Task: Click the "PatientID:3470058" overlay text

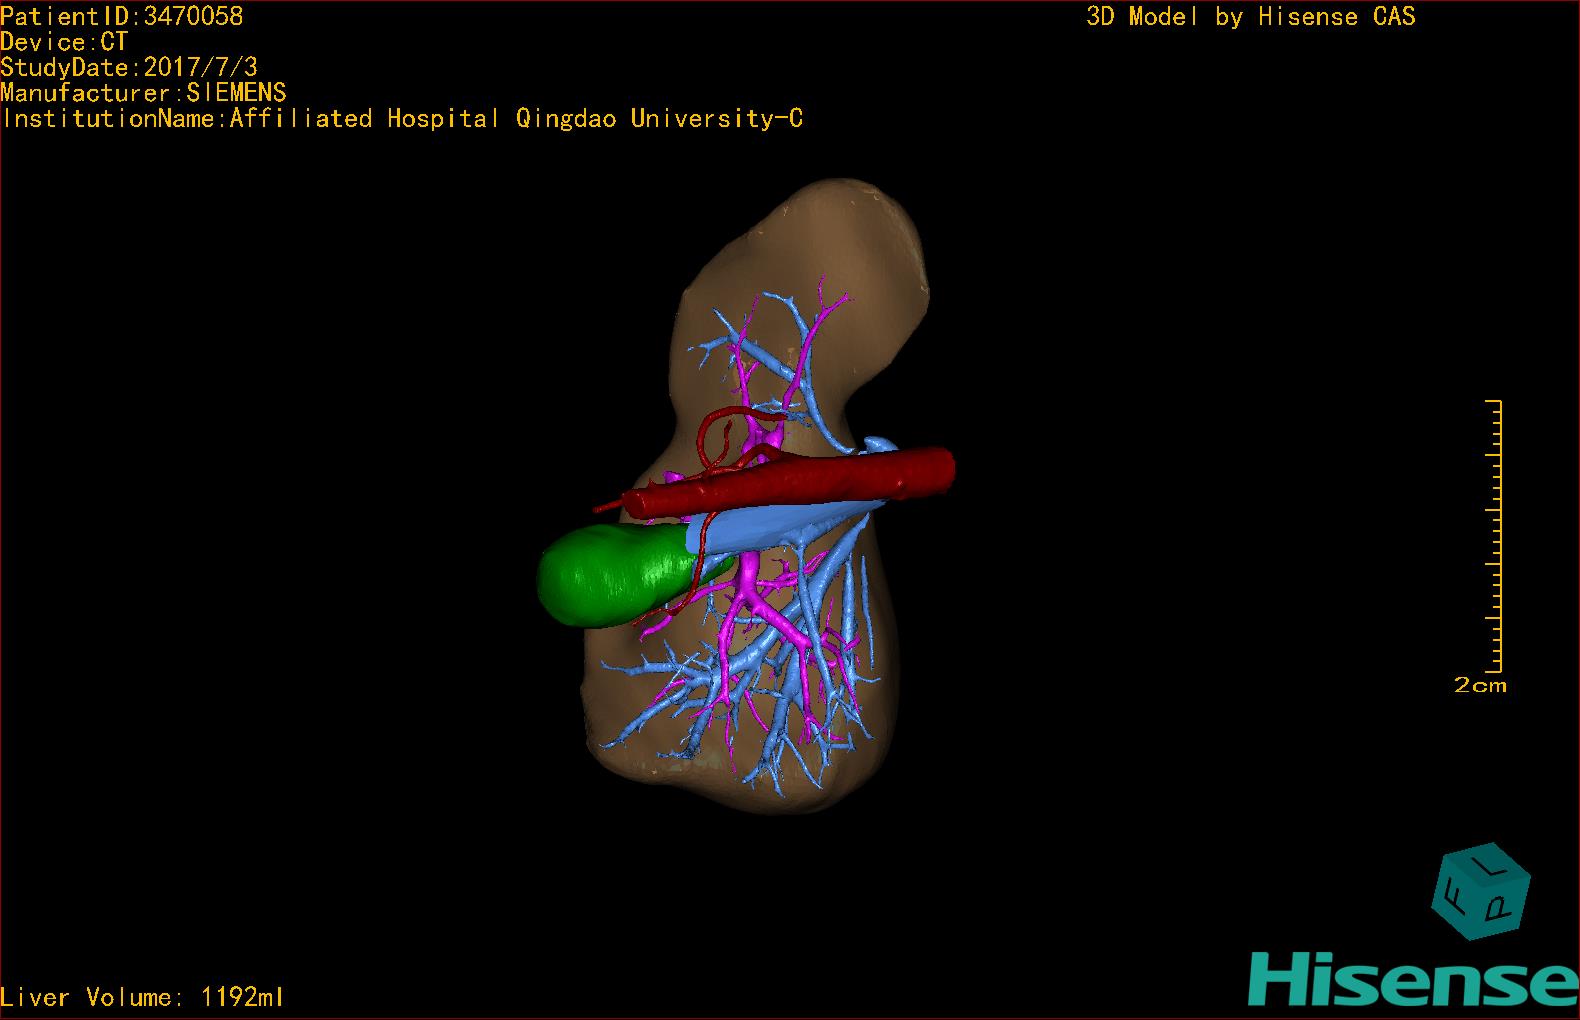Action: pyautogui.click(x=122, y=16)
